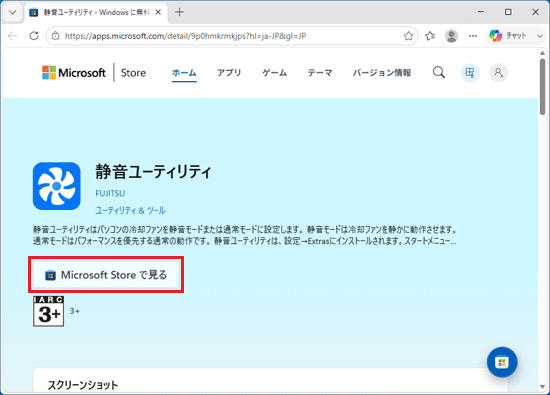Click the page vertical scrollbar thumb

[x=542, y=87]
